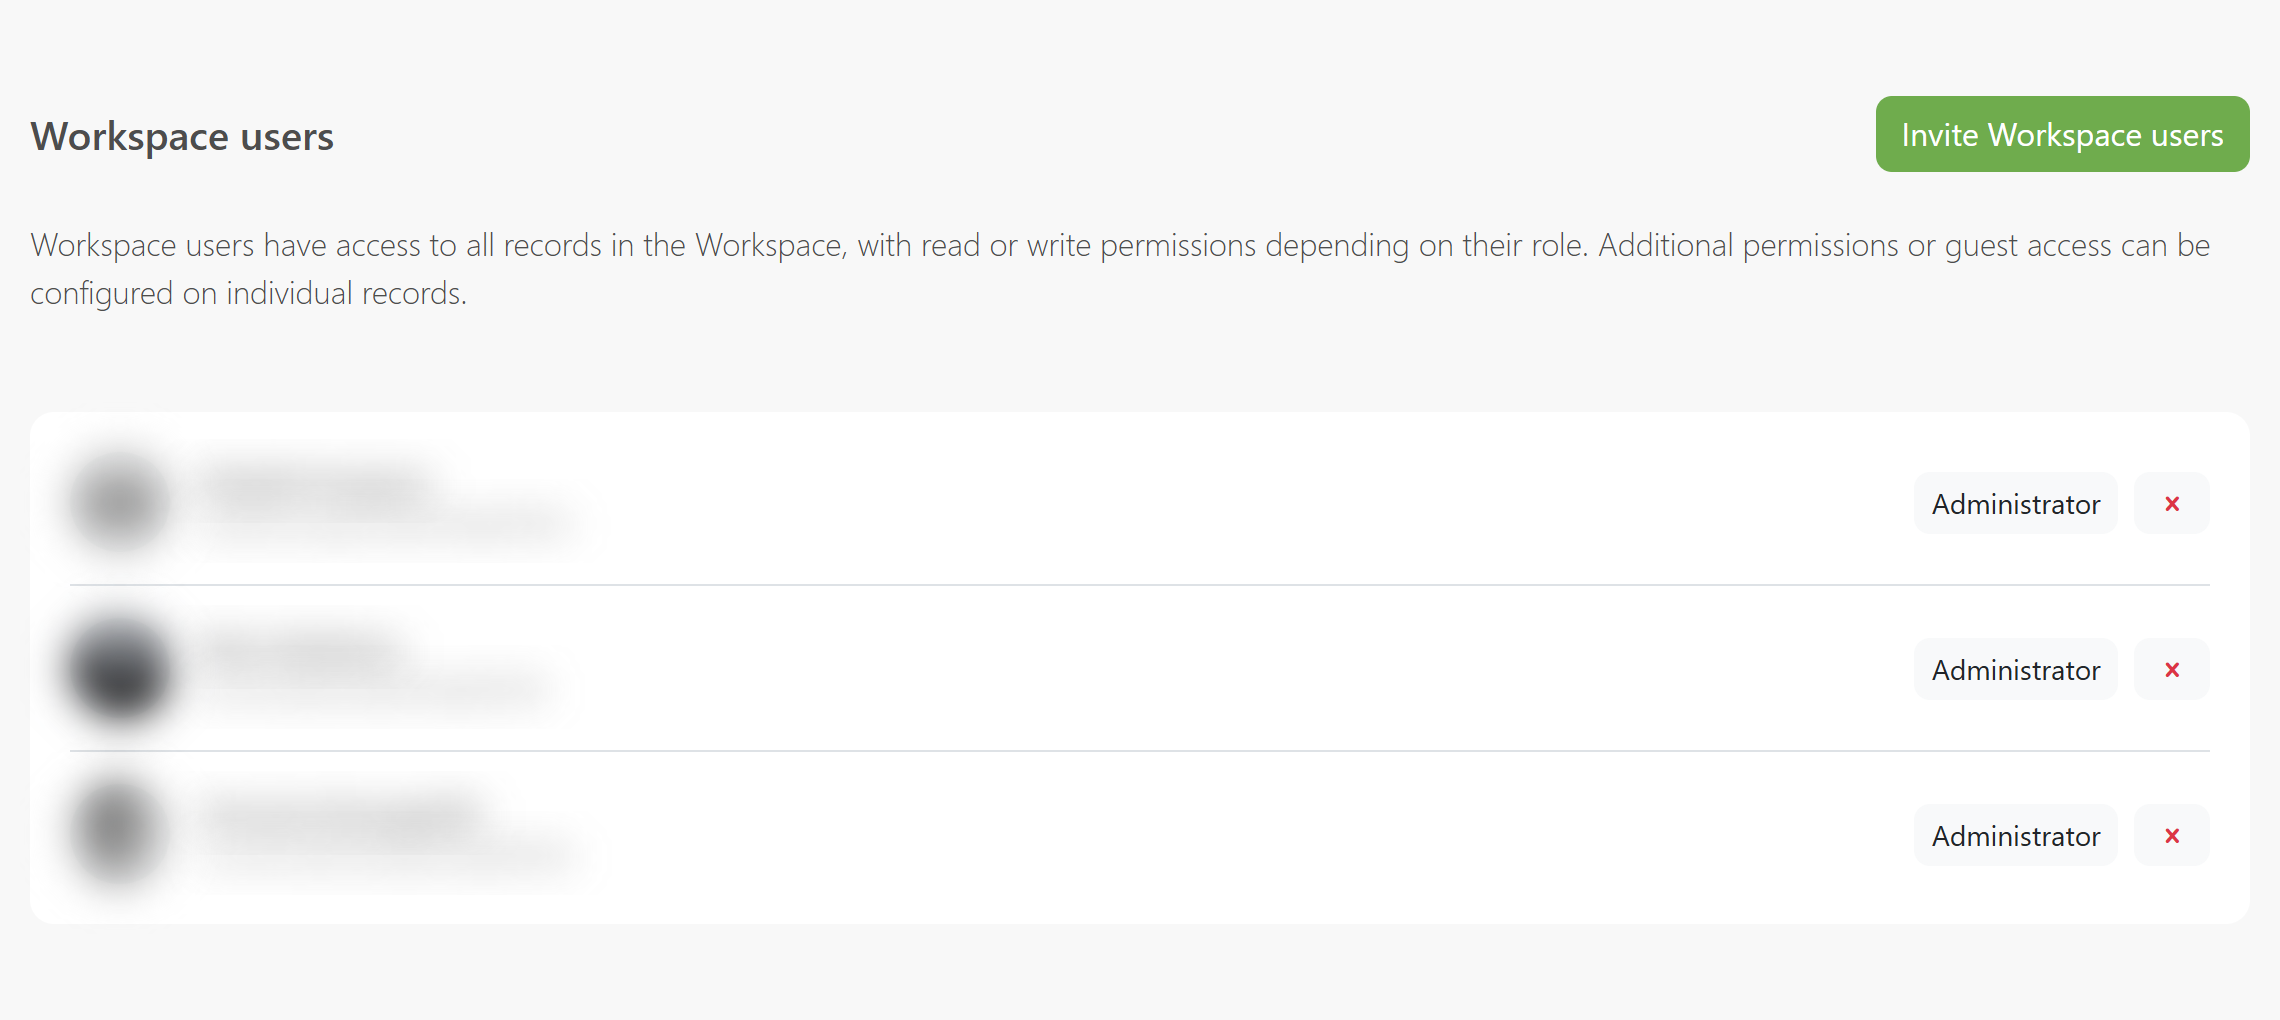Click the second user's dark blurred avatar
2280x1020 pixels.
click(120, 670)
